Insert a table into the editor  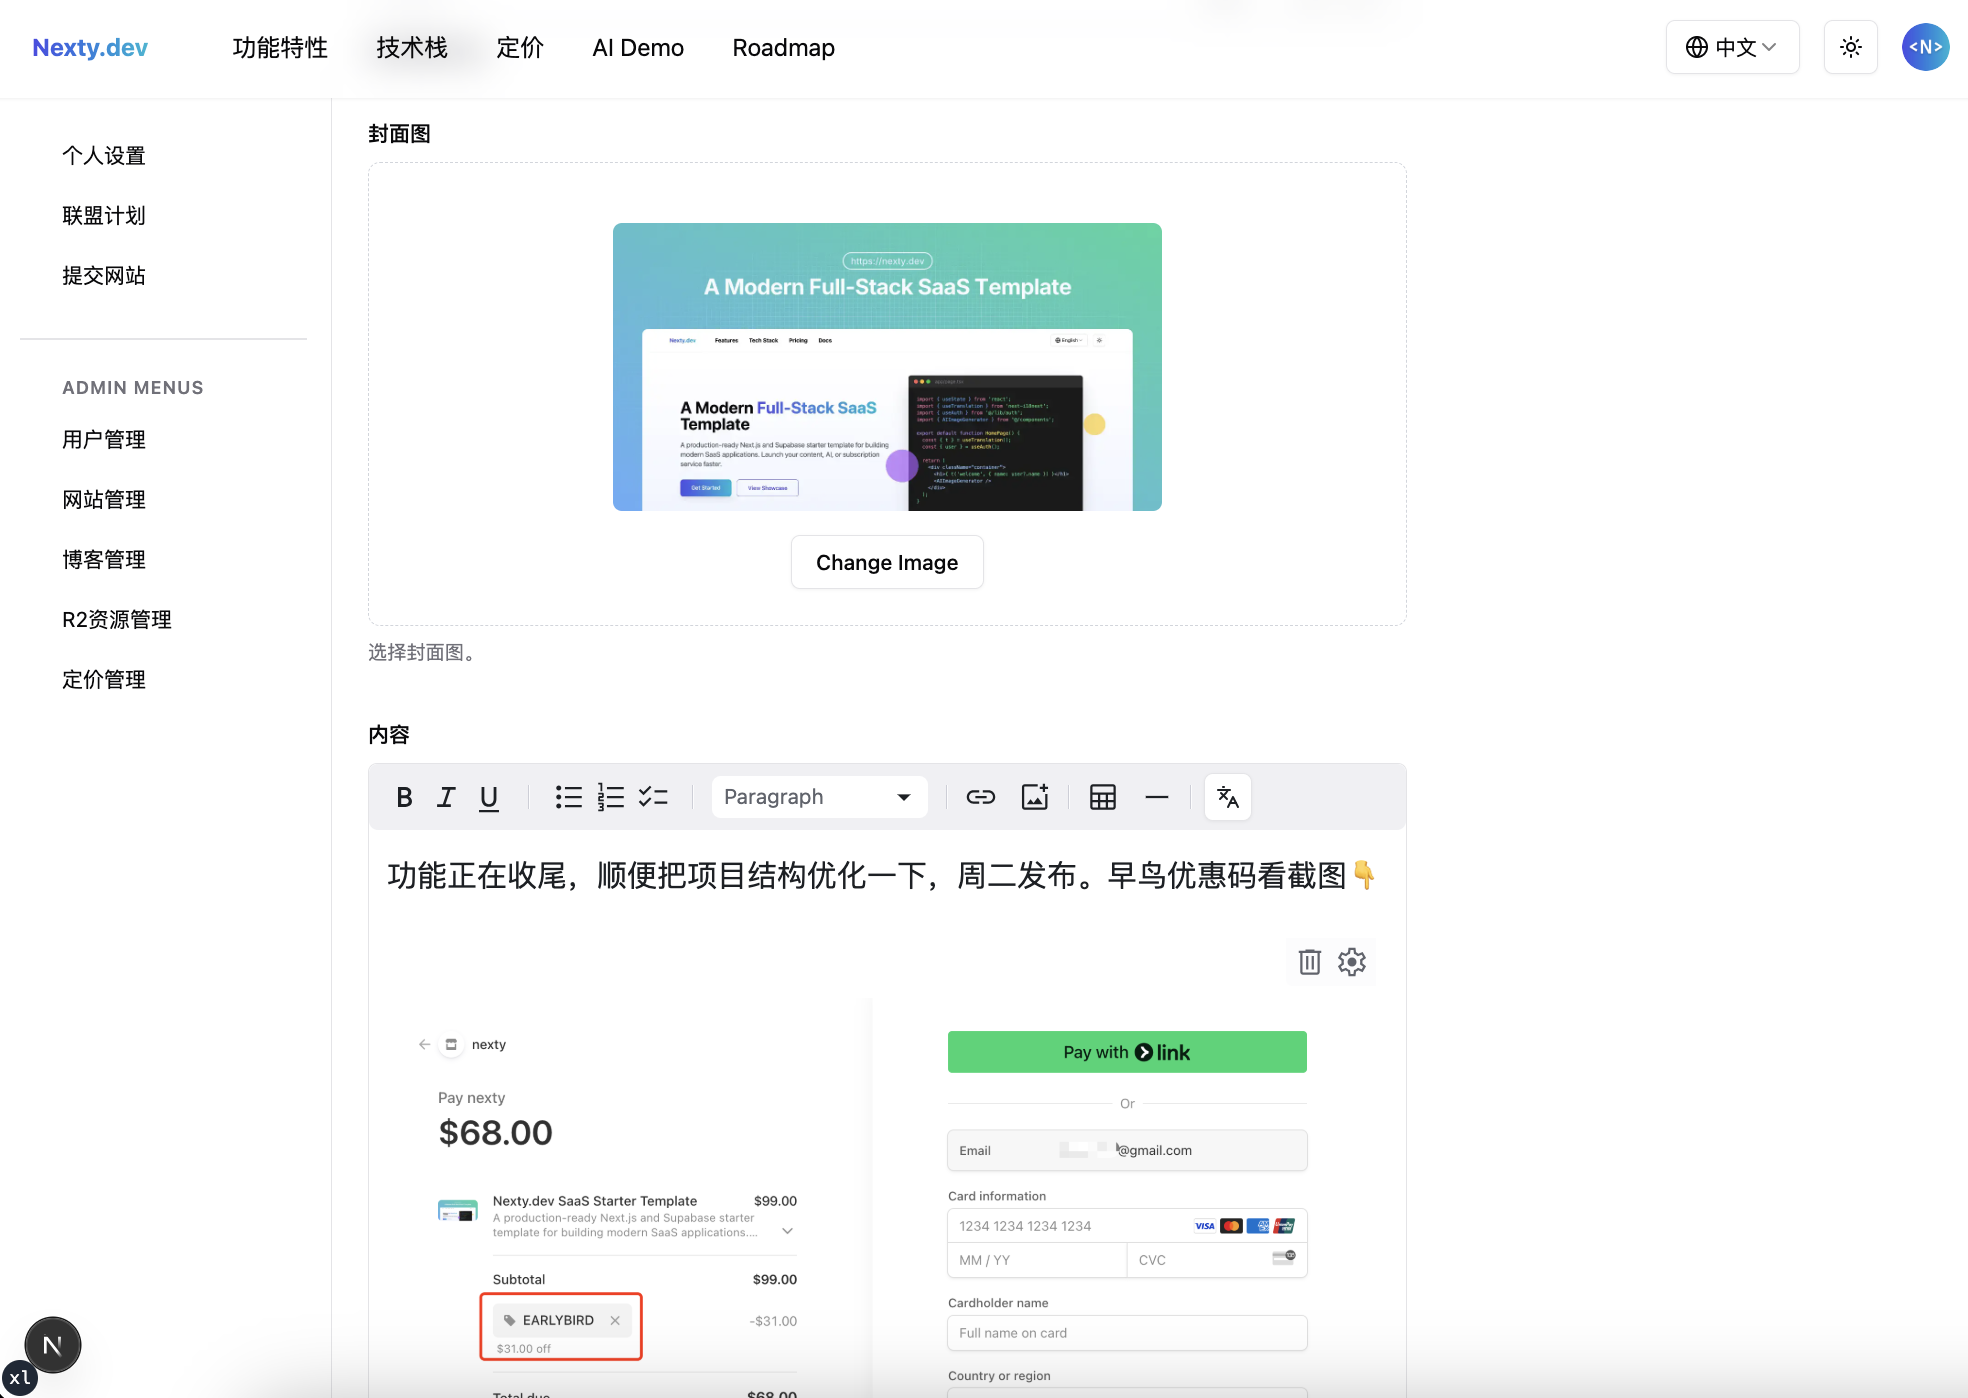1103,797
